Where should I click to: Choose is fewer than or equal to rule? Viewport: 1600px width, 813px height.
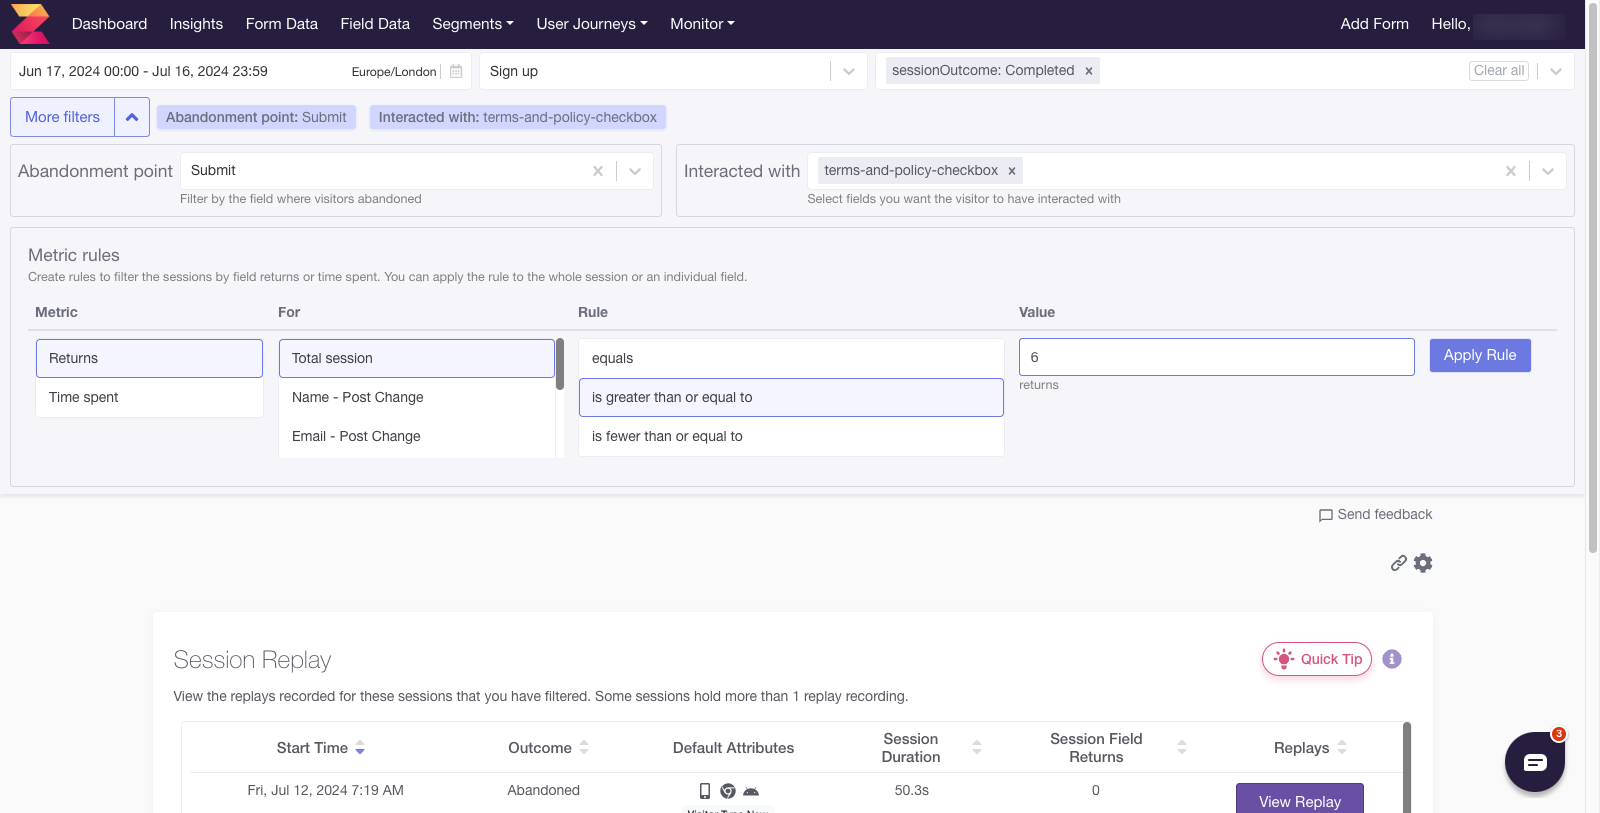[x=791, y=436]
